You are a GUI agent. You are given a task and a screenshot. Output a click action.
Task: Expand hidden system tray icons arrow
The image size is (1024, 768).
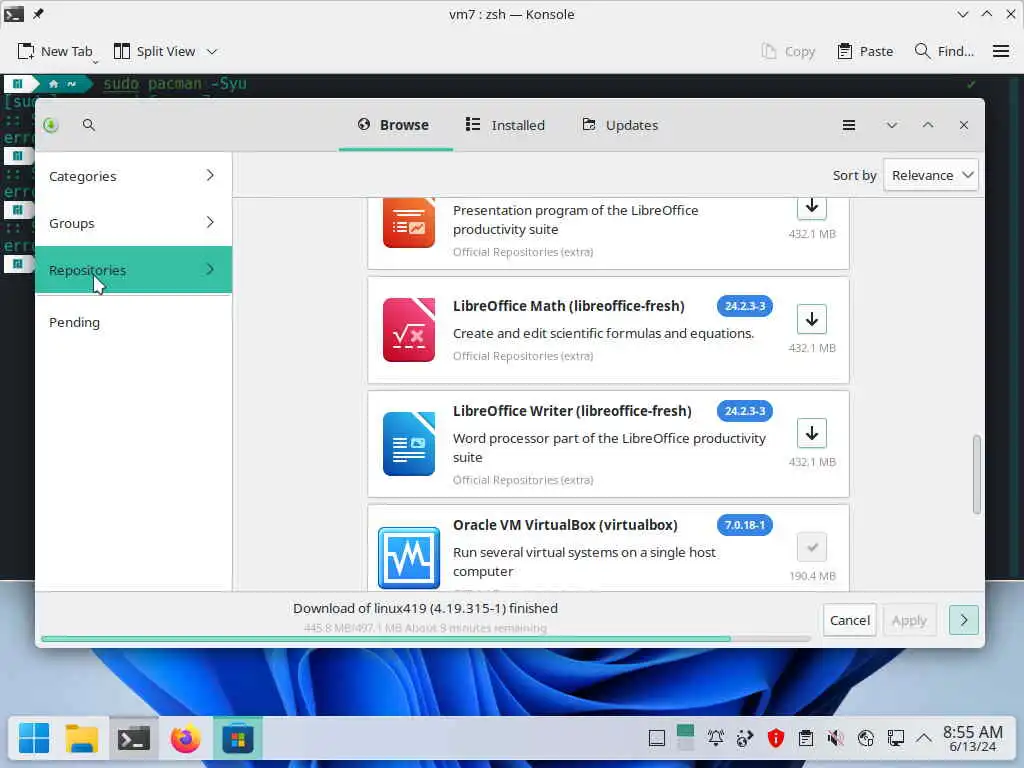tap(923, 738)
